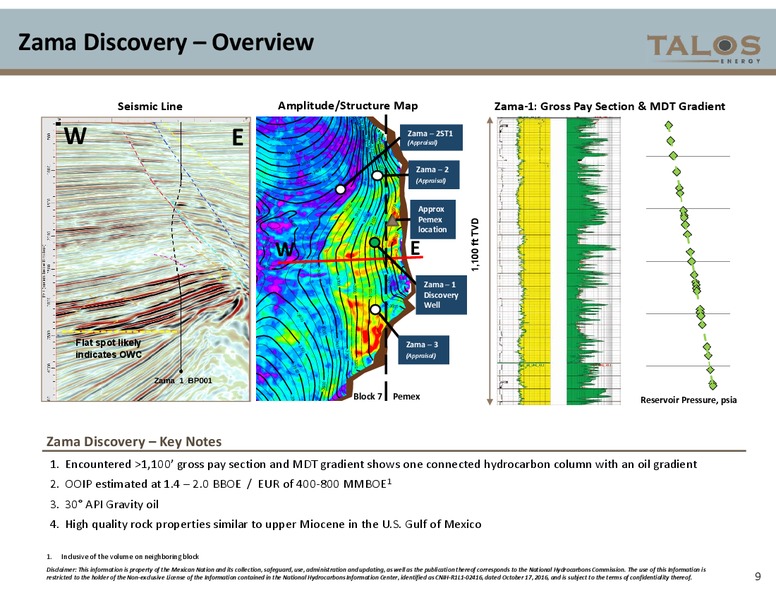The width and height of the screenshot is (776, 600).
Task: Click the white Zama-2 well marker on map
Action: pos(377,175)
